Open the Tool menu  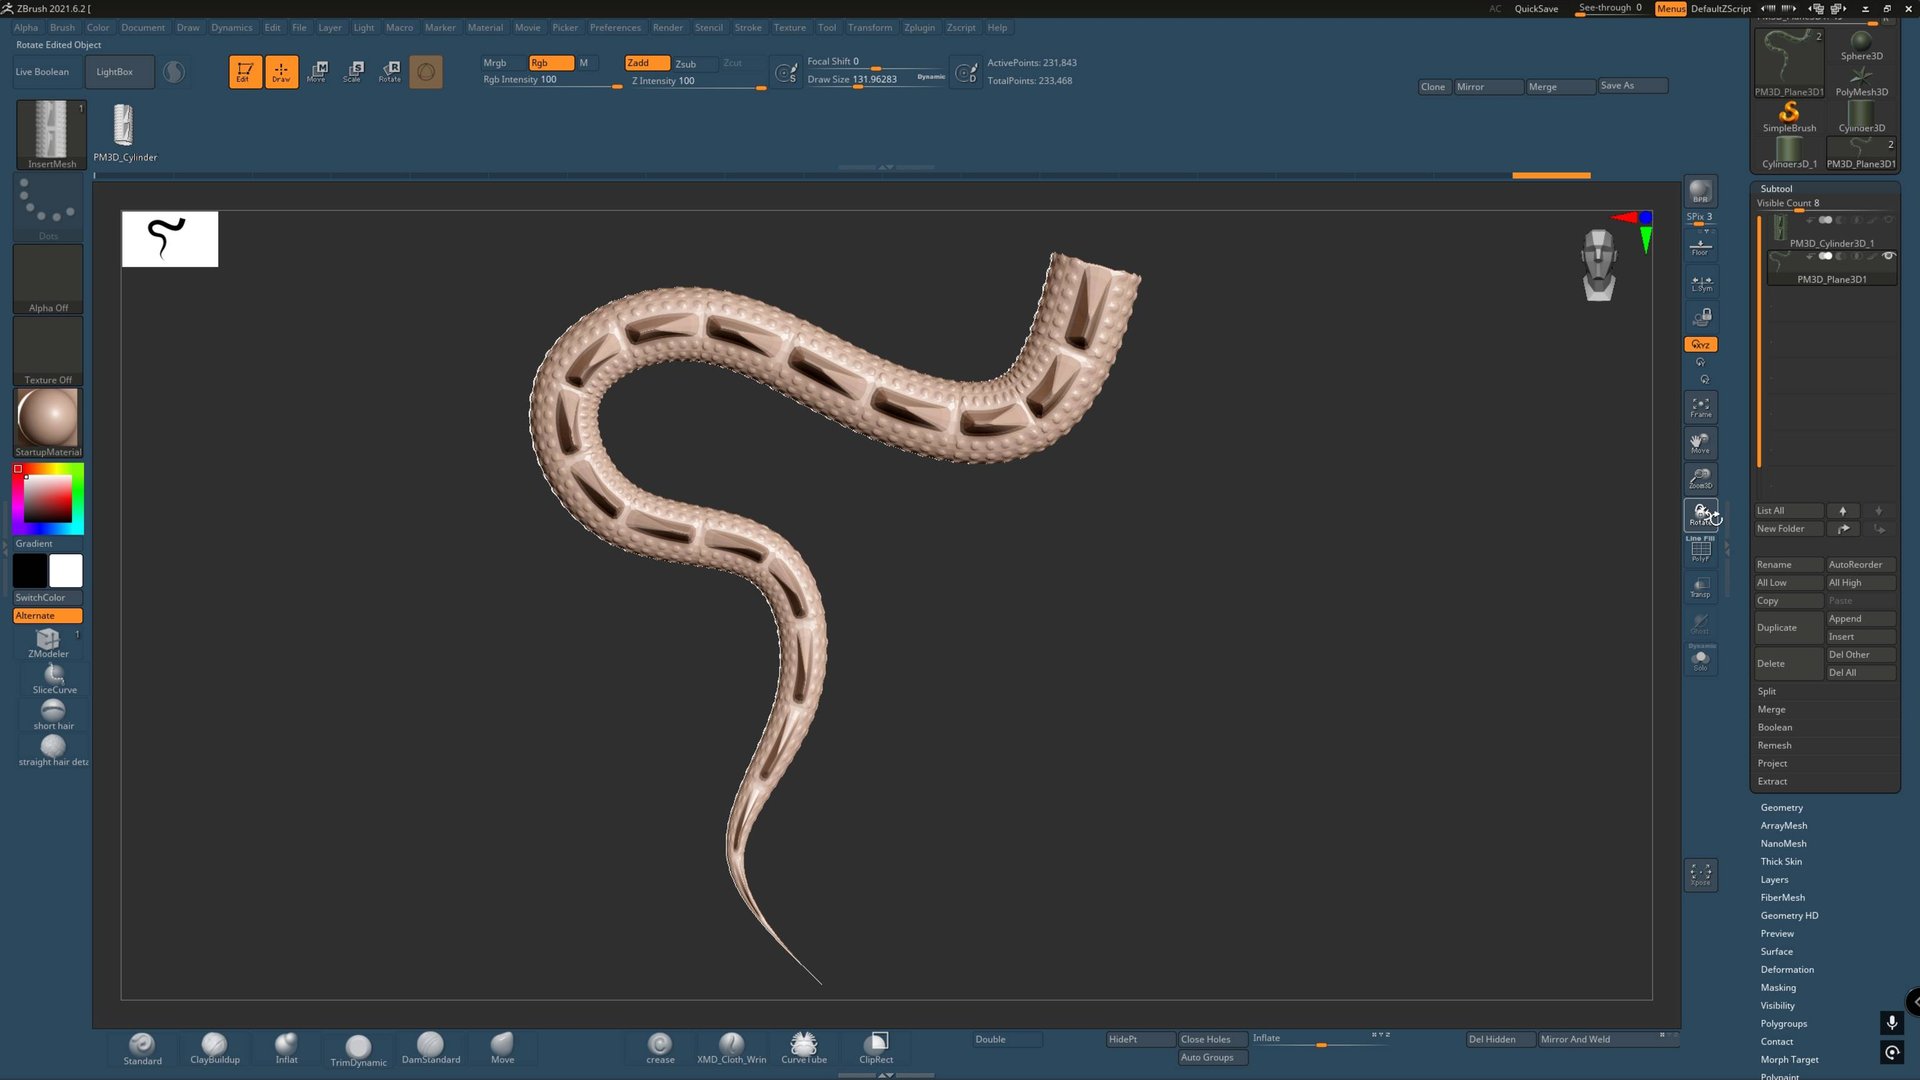pyautogui.click(x=827, y=27)
